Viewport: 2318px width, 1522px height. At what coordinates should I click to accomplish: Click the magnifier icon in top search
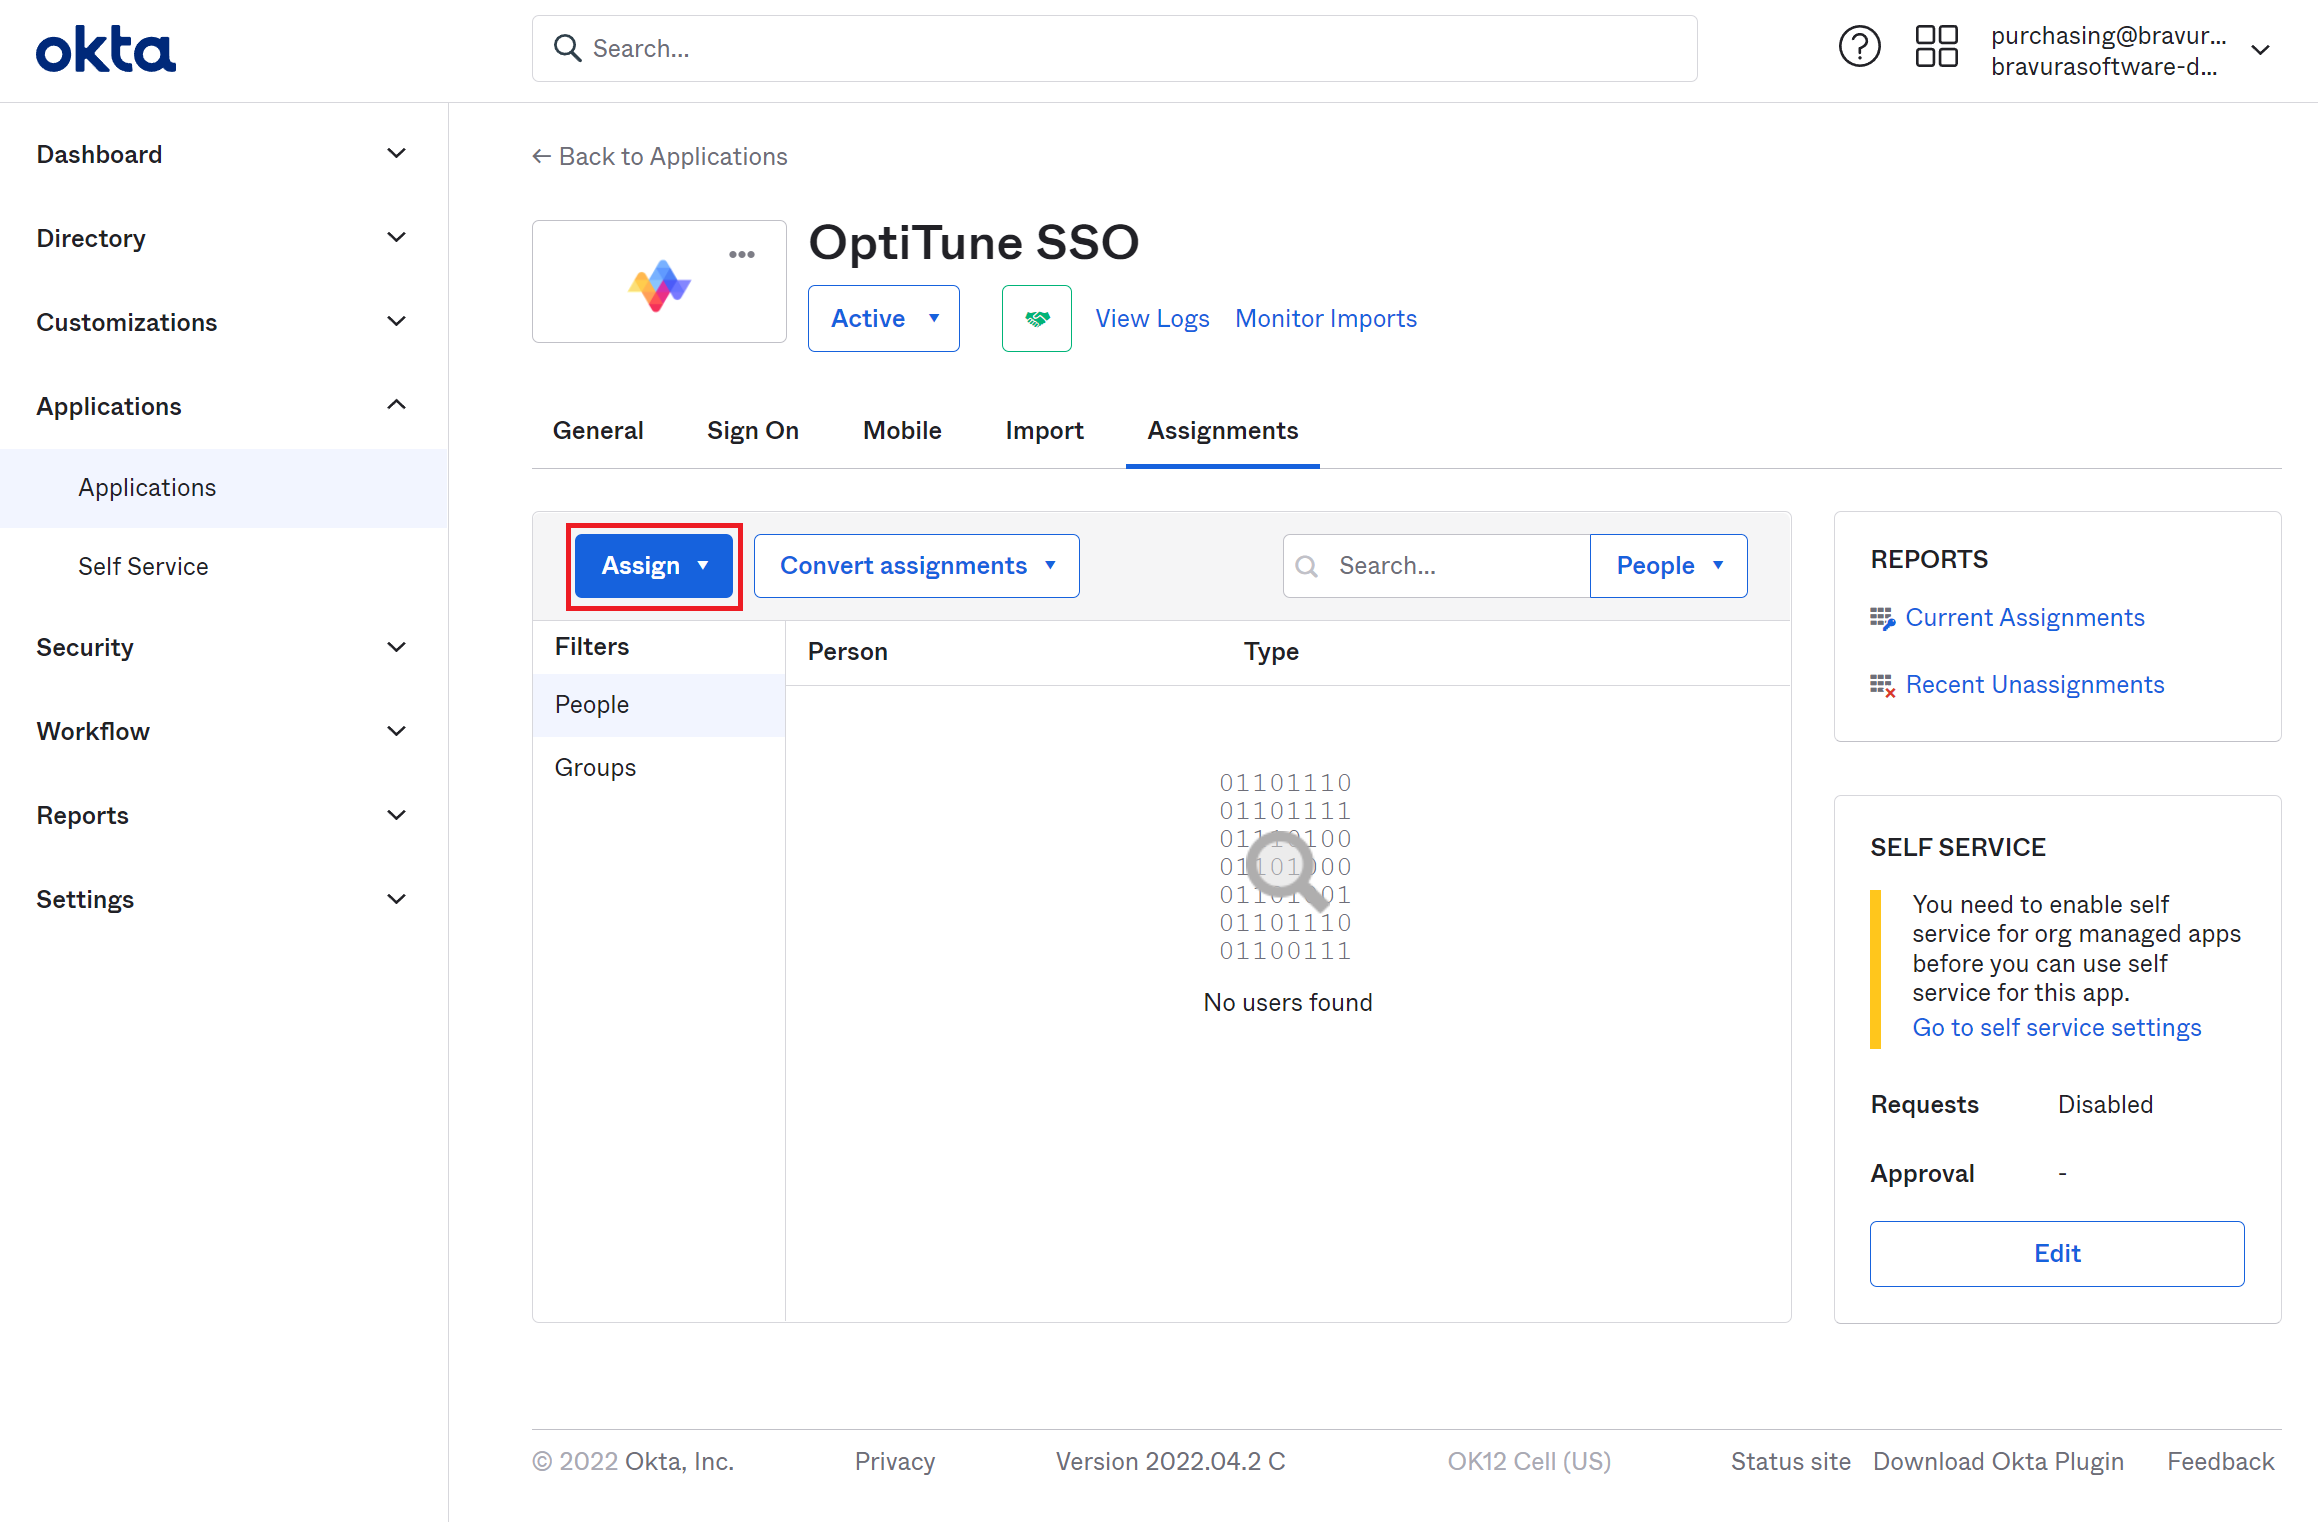[567, 48]
